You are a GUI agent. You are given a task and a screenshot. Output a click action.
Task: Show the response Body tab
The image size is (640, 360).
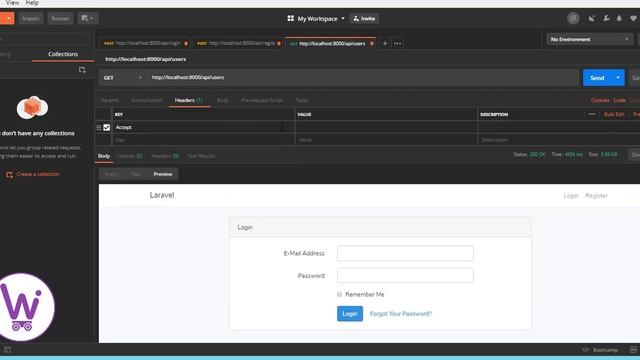point(104,156)
